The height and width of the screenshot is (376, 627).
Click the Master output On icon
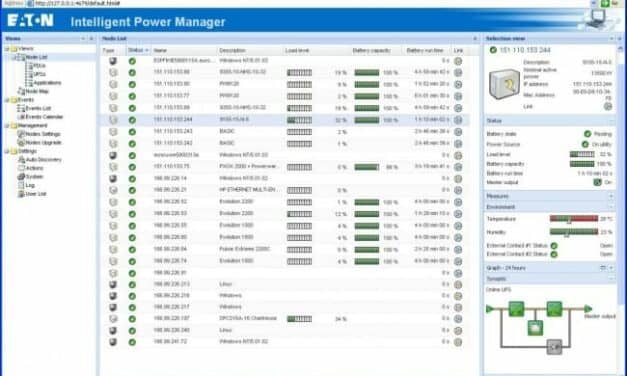[x=597, y=182]
